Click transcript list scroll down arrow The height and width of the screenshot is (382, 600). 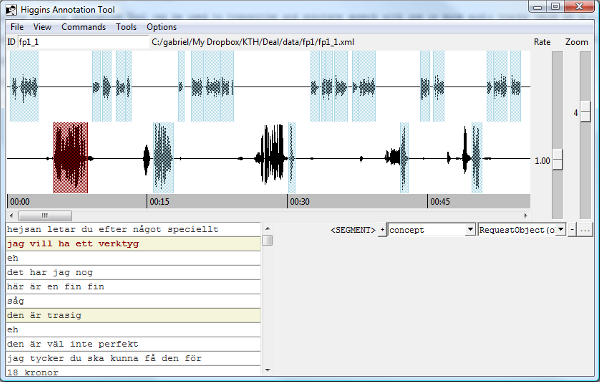[x=267, y=370]
